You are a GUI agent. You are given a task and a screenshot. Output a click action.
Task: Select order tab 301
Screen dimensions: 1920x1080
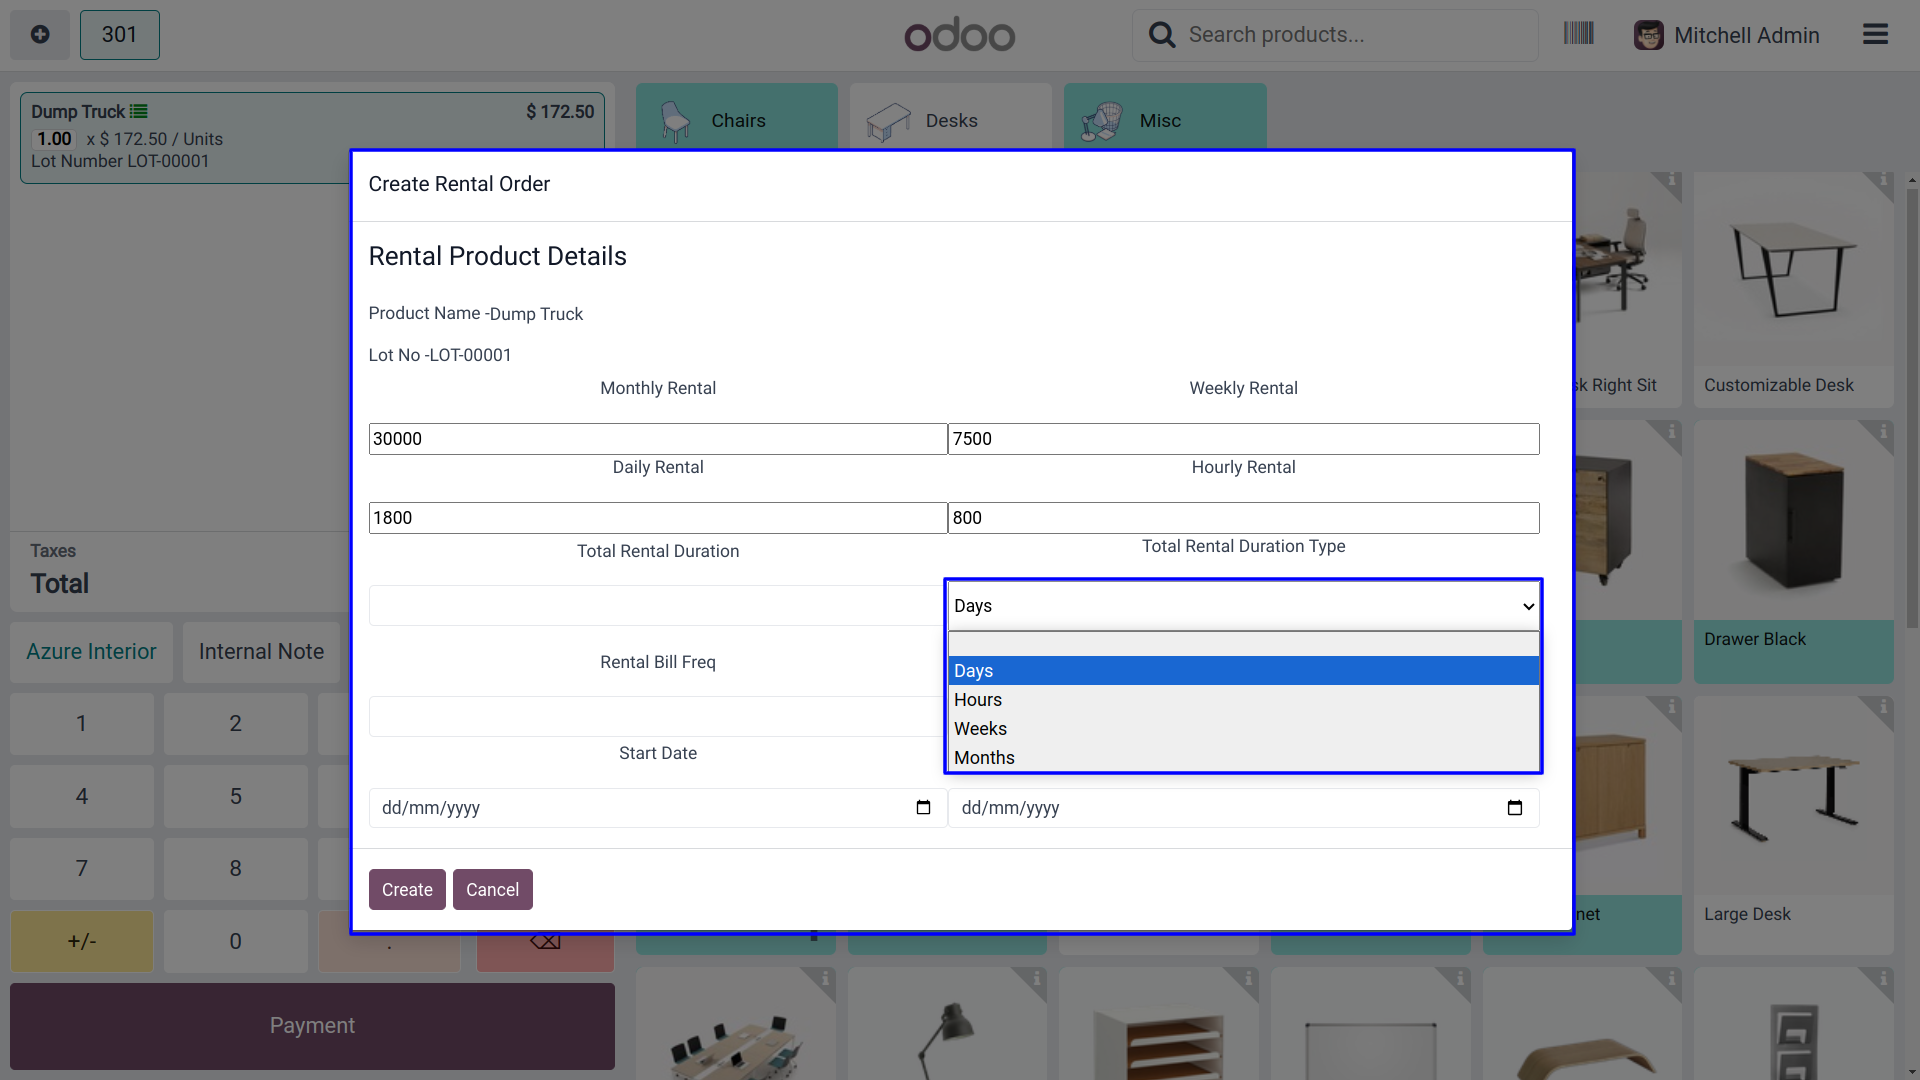[119, 35]
